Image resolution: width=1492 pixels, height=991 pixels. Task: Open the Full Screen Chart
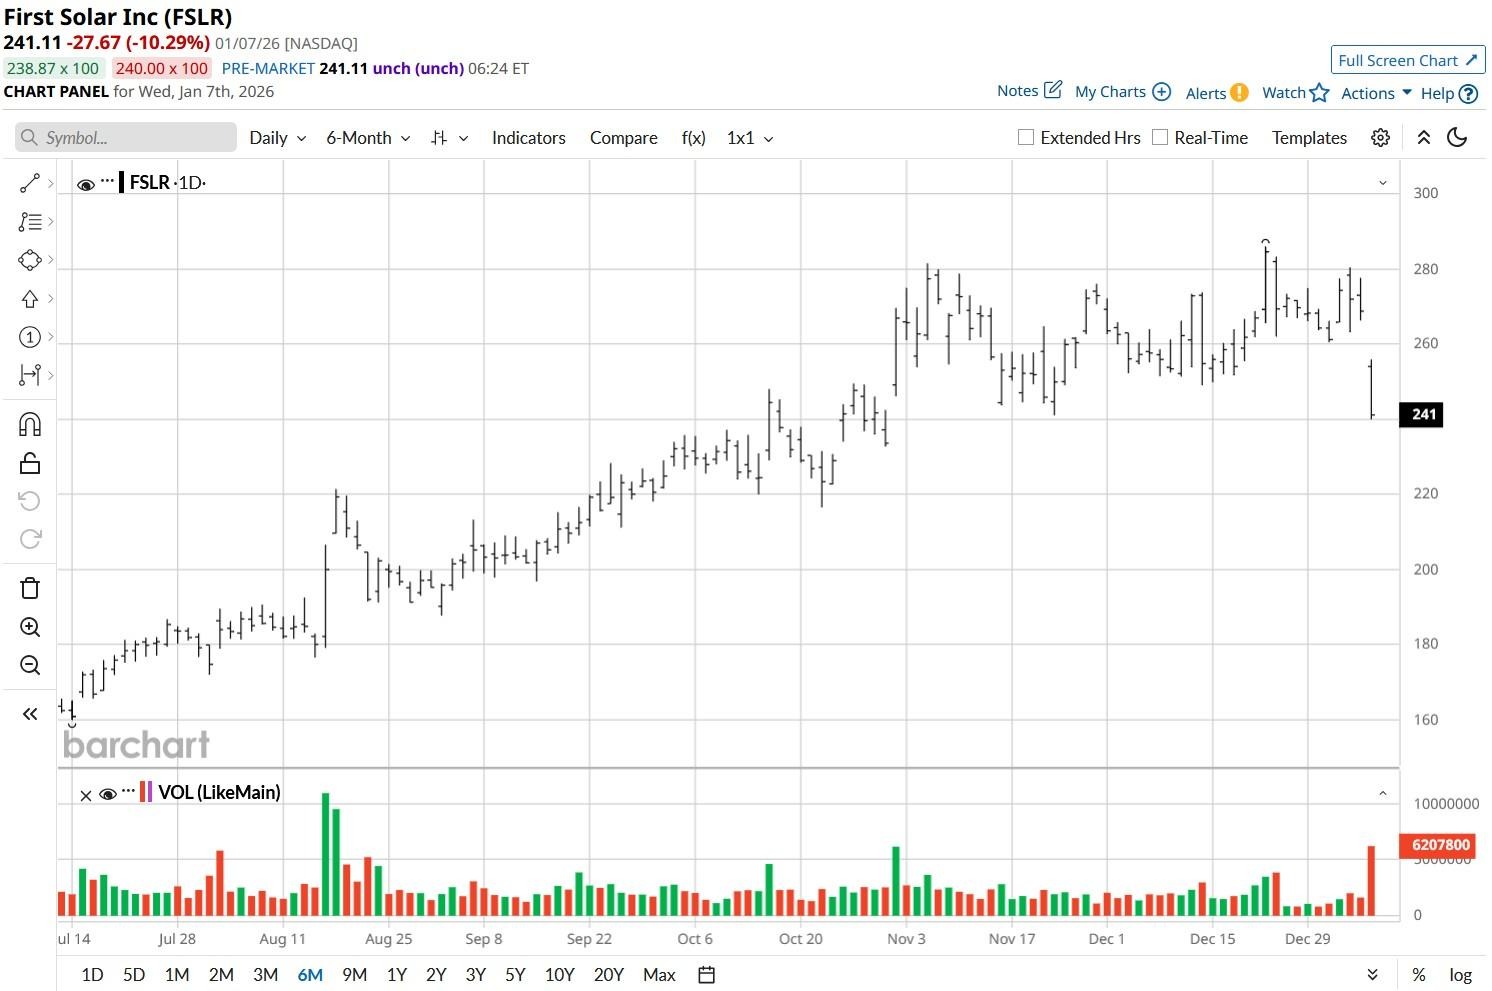pos(1408,60)
